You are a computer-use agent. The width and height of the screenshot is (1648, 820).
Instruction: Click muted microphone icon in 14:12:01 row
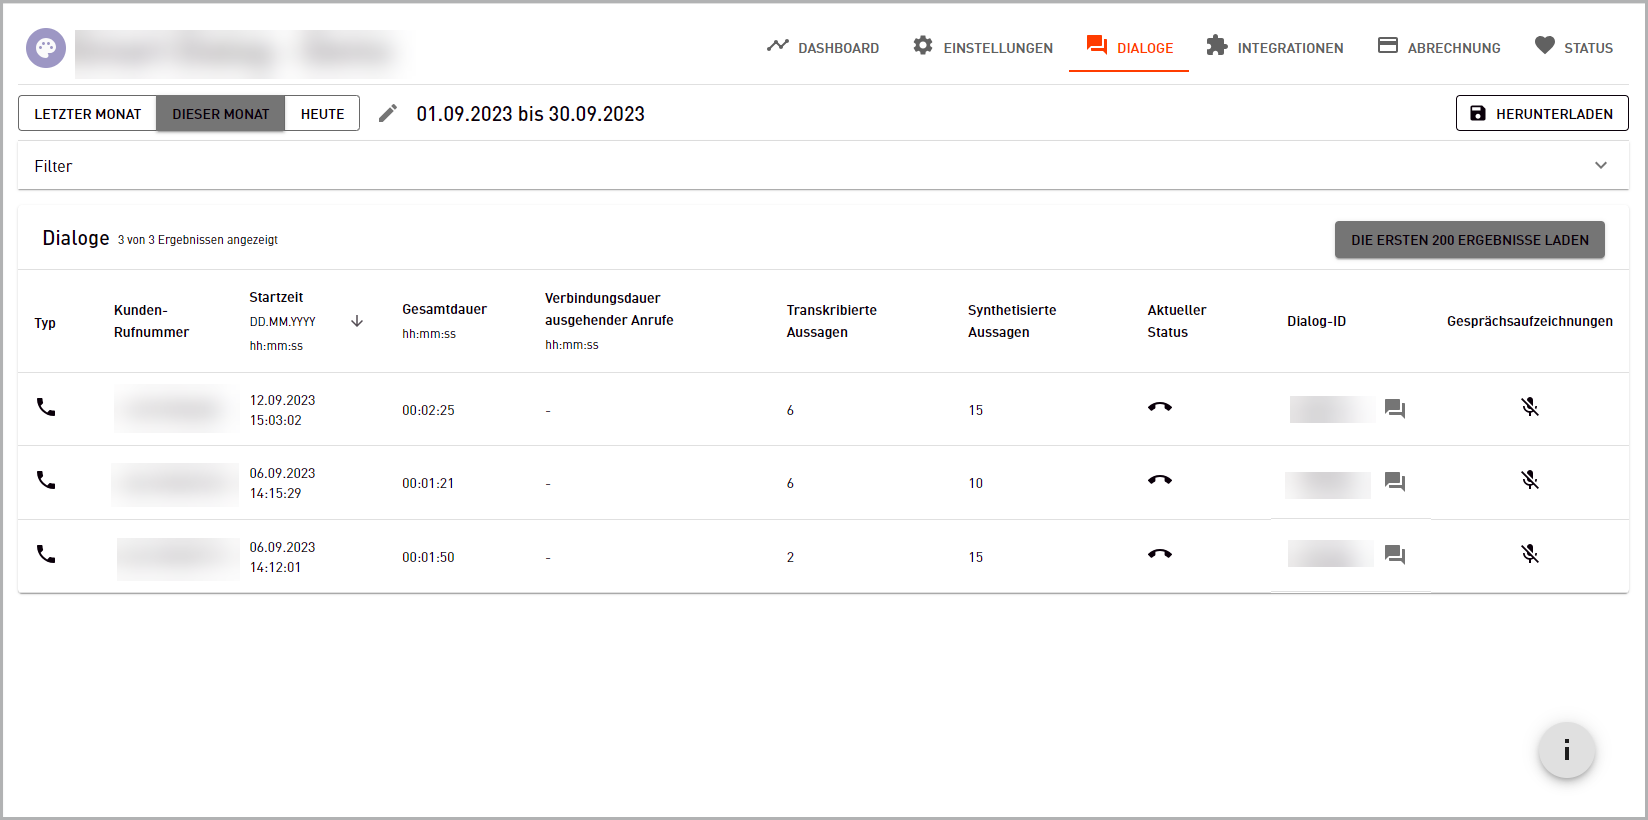[1530, 554]
